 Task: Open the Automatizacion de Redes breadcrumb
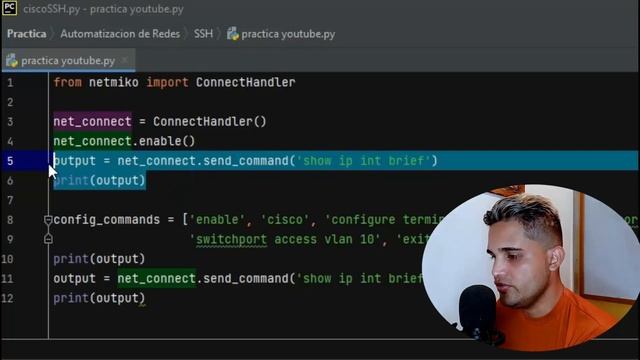pos(120,34)
